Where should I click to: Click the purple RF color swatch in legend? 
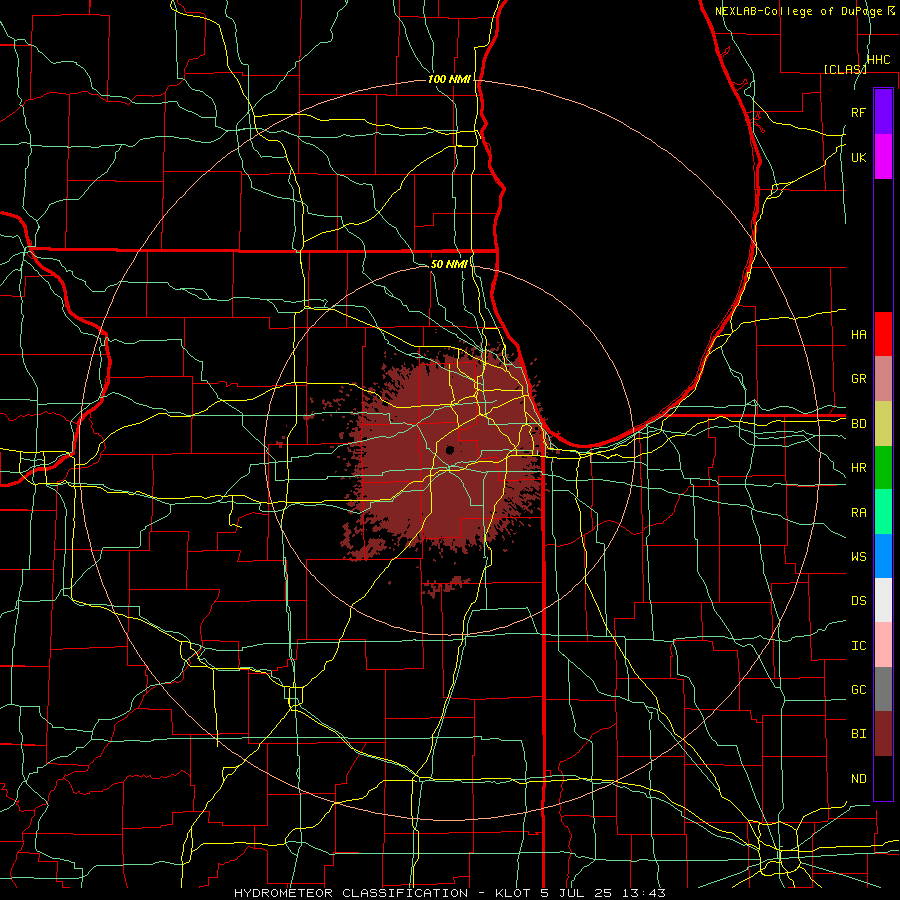click(x=883, y=112)
